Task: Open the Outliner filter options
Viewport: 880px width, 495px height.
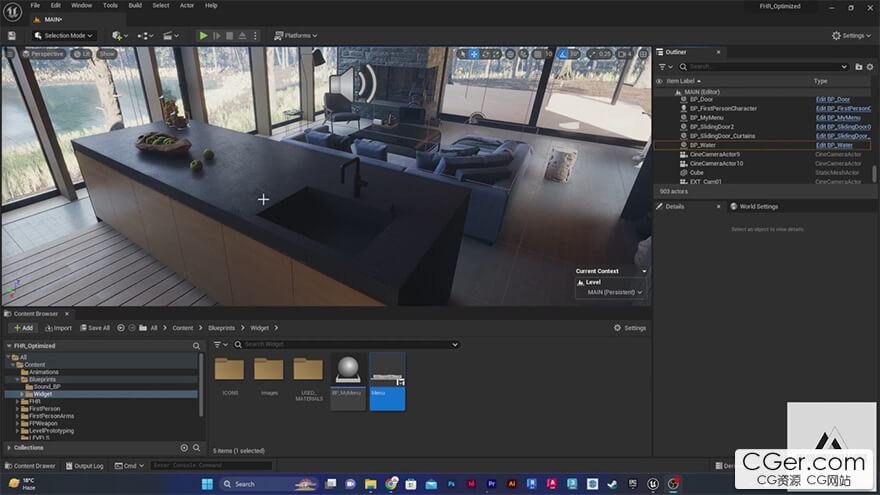Action: point(665,67)
